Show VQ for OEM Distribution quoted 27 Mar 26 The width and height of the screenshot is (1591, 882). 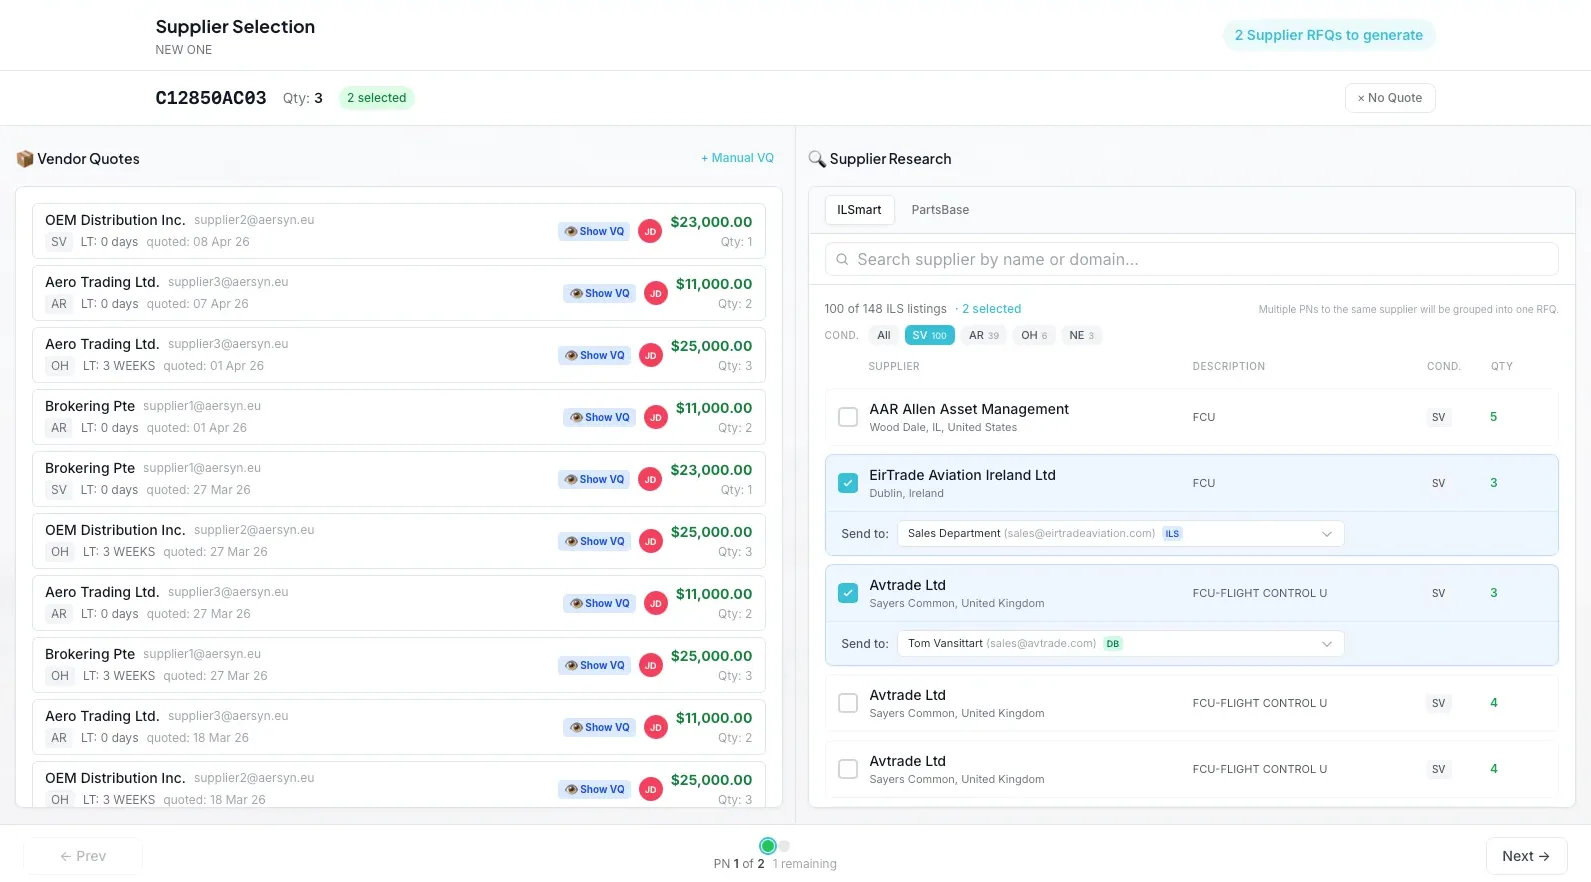pos(594,541)
